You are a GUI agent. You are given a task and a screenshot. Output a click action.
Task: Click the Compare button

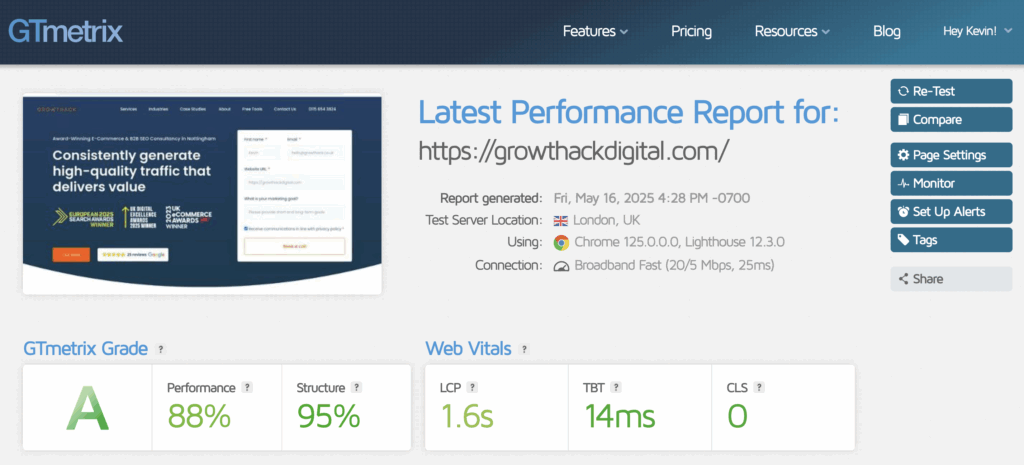(951, 120)
